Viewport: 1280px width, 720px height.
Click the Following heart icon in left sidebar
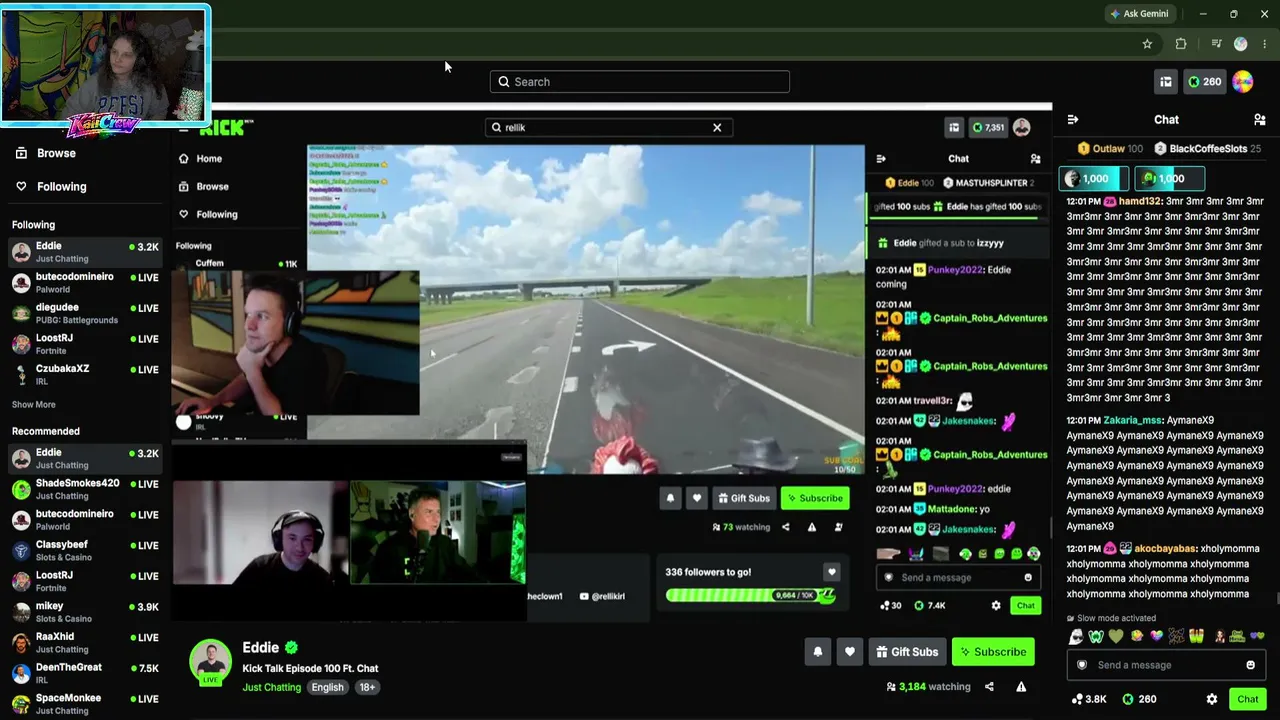pos(21,186)
